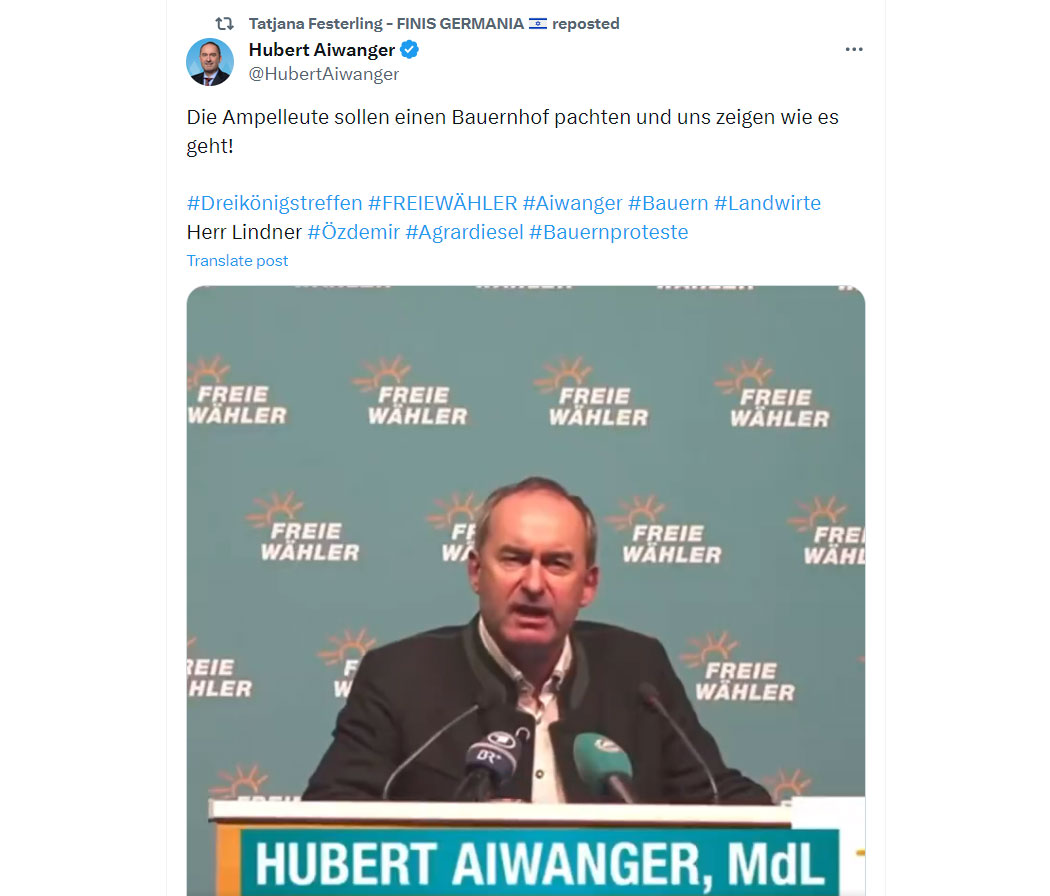Open hashtag #Agrardiesel
Screen dimensions: 1050x896
point(464,232)
